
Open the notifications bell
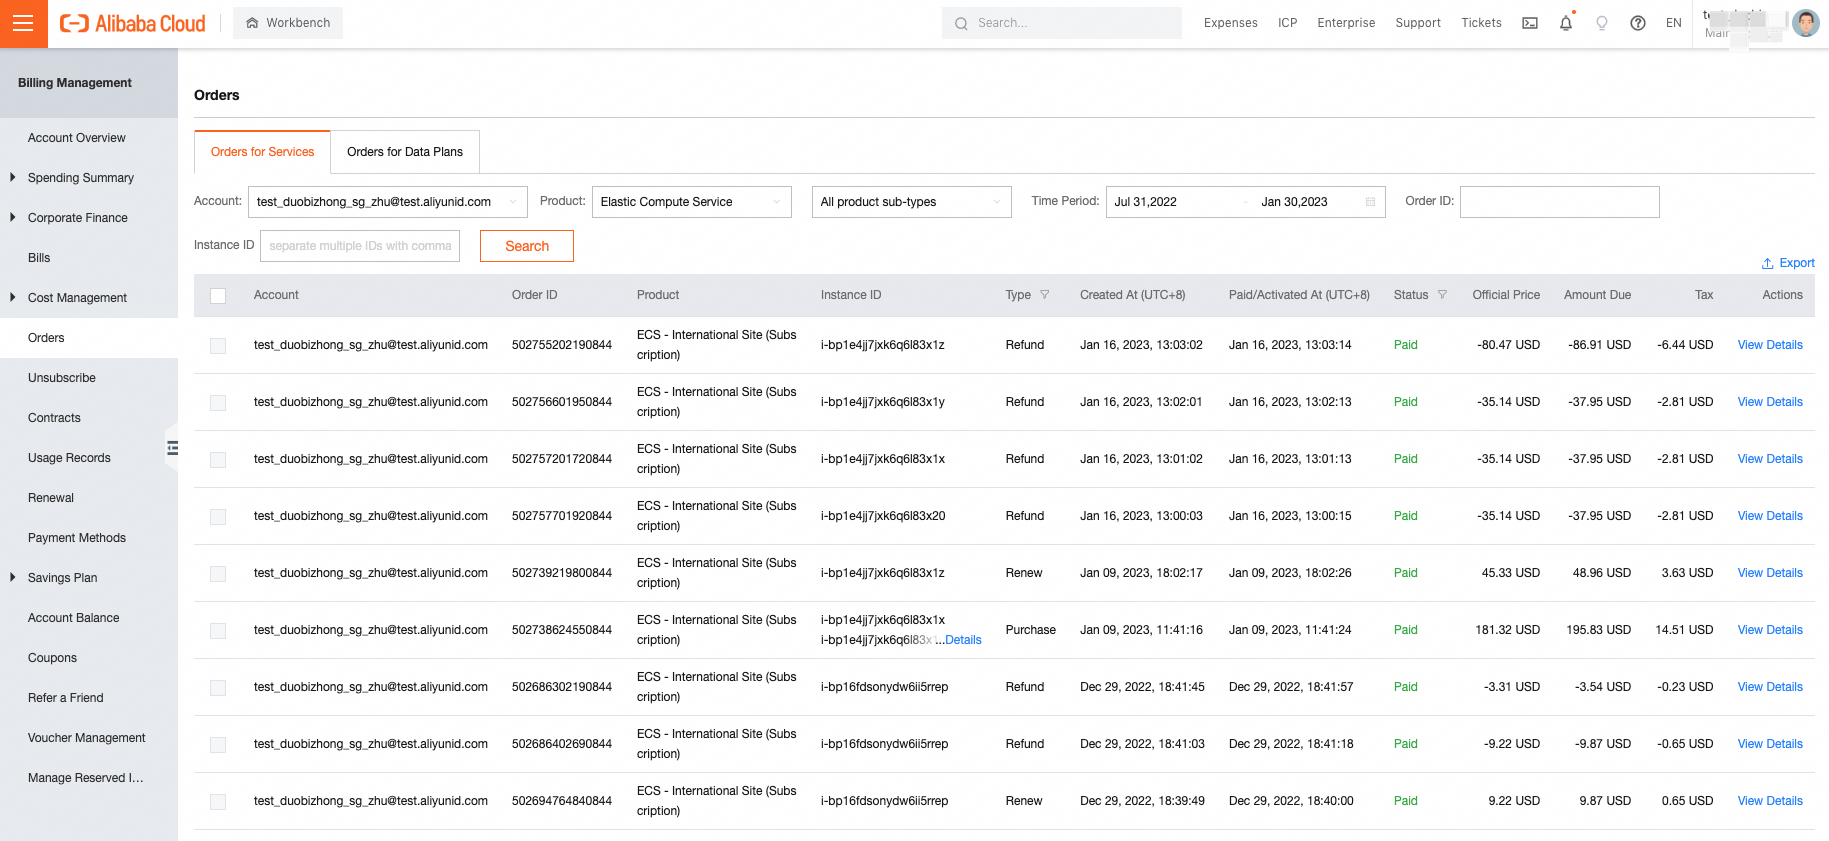pos(1566,23)
